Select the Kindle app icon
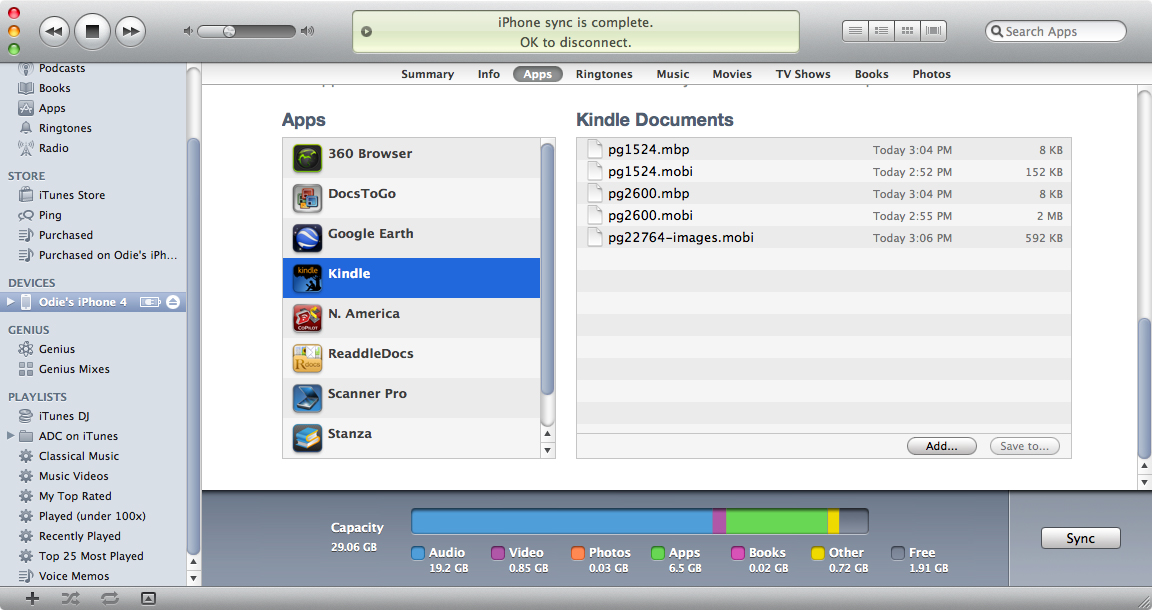Viewport: 1152px width, 610px height. [307, 278]
